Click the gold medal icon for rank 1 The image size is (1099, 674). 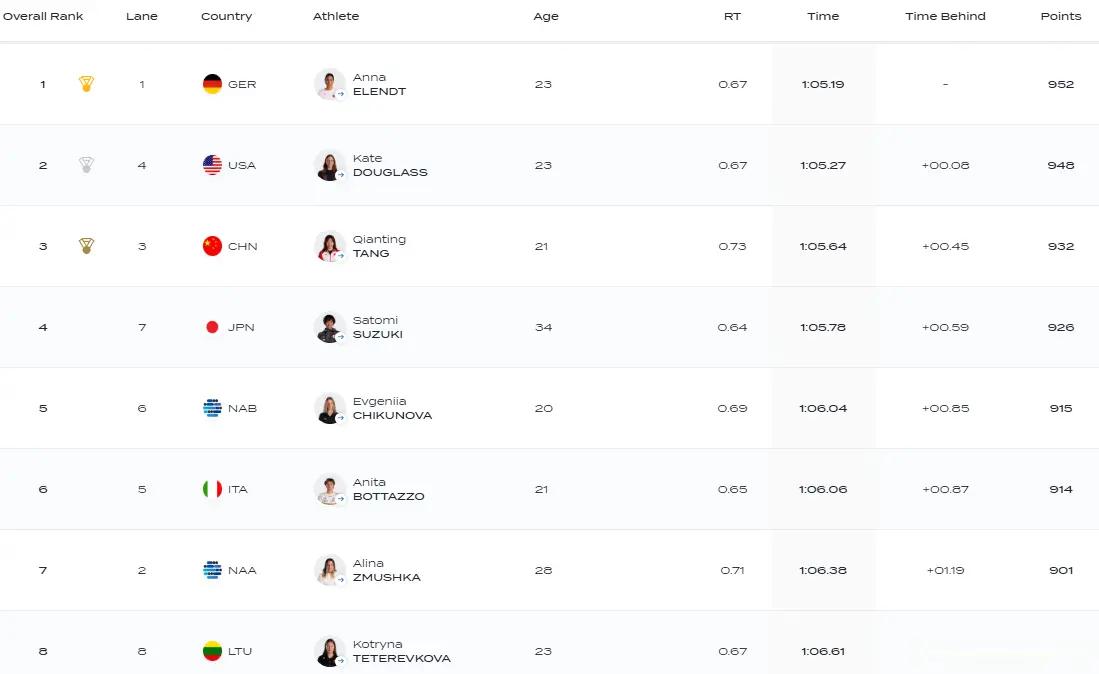[86, 84]
